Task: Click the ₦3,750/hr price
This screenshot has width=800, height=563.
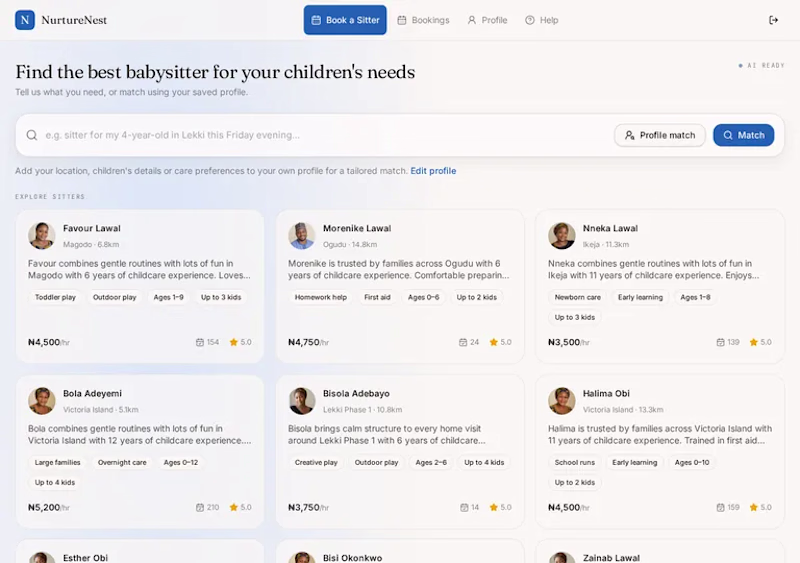Action: coord(308,507)
